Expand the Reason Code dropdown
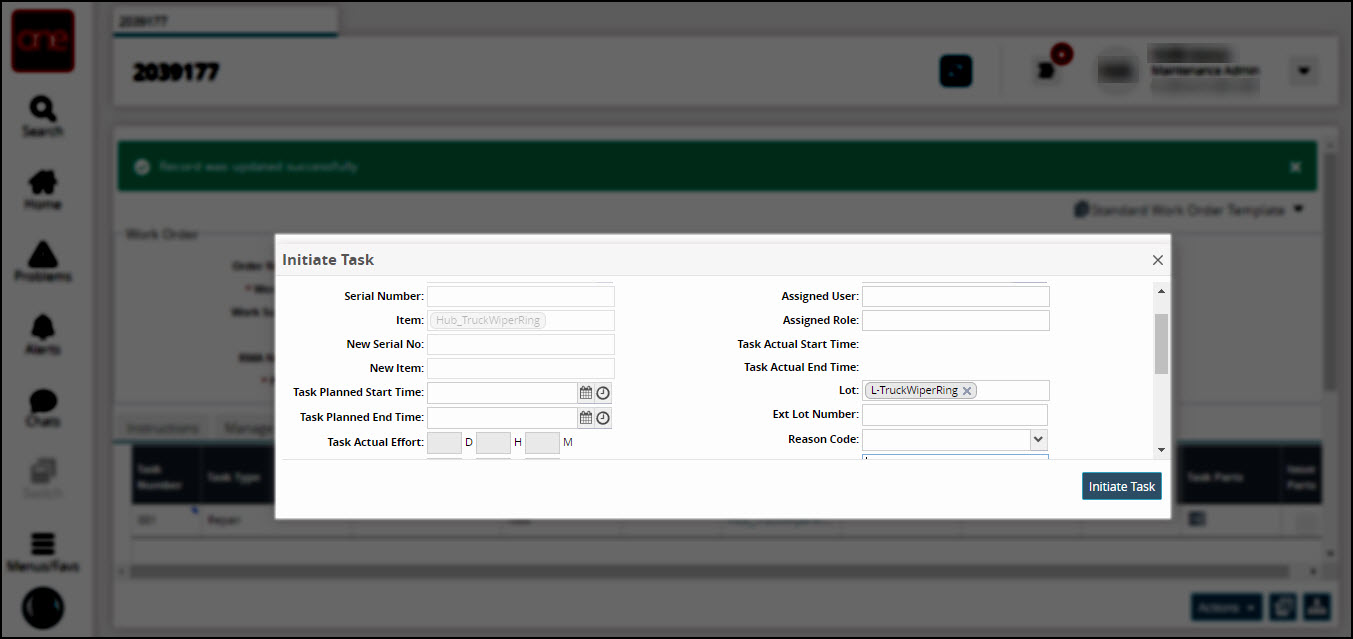Viewport: 1353px width, 639px height. (1038, 439)
